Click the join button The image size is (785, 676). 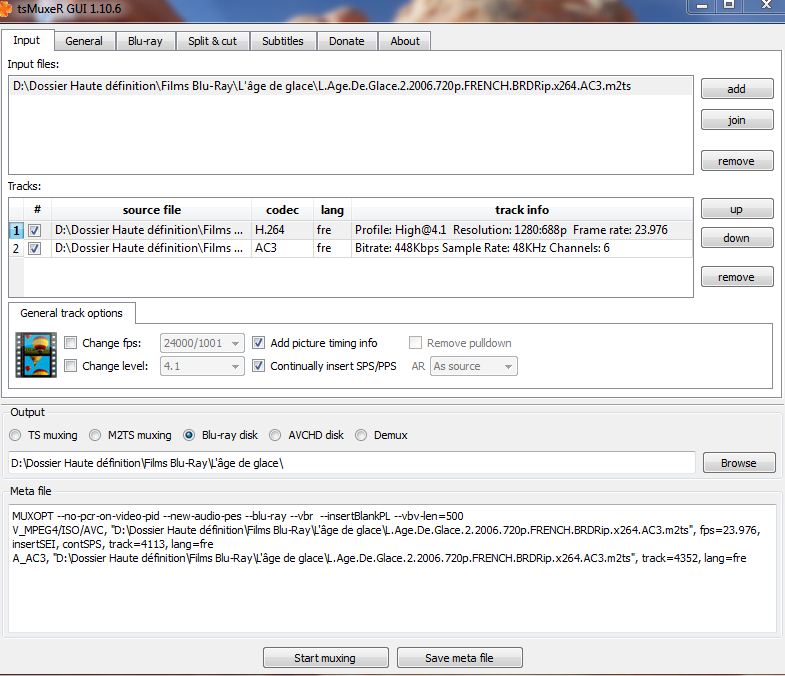(737, 120)
